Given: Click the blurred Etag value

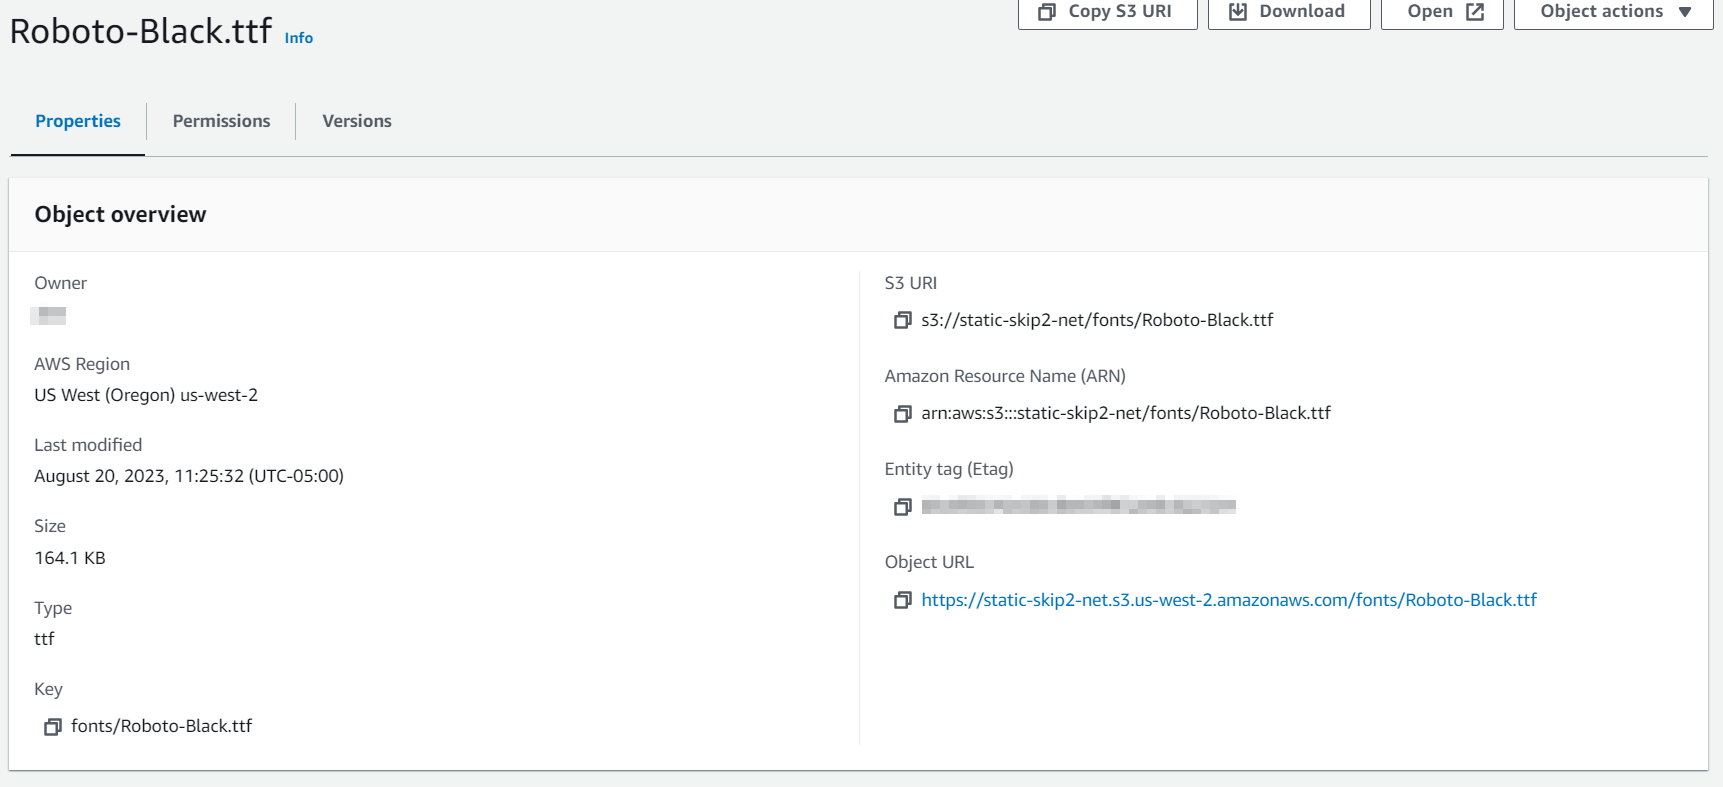Looking at the screenshot, I should pos(1078,506).
